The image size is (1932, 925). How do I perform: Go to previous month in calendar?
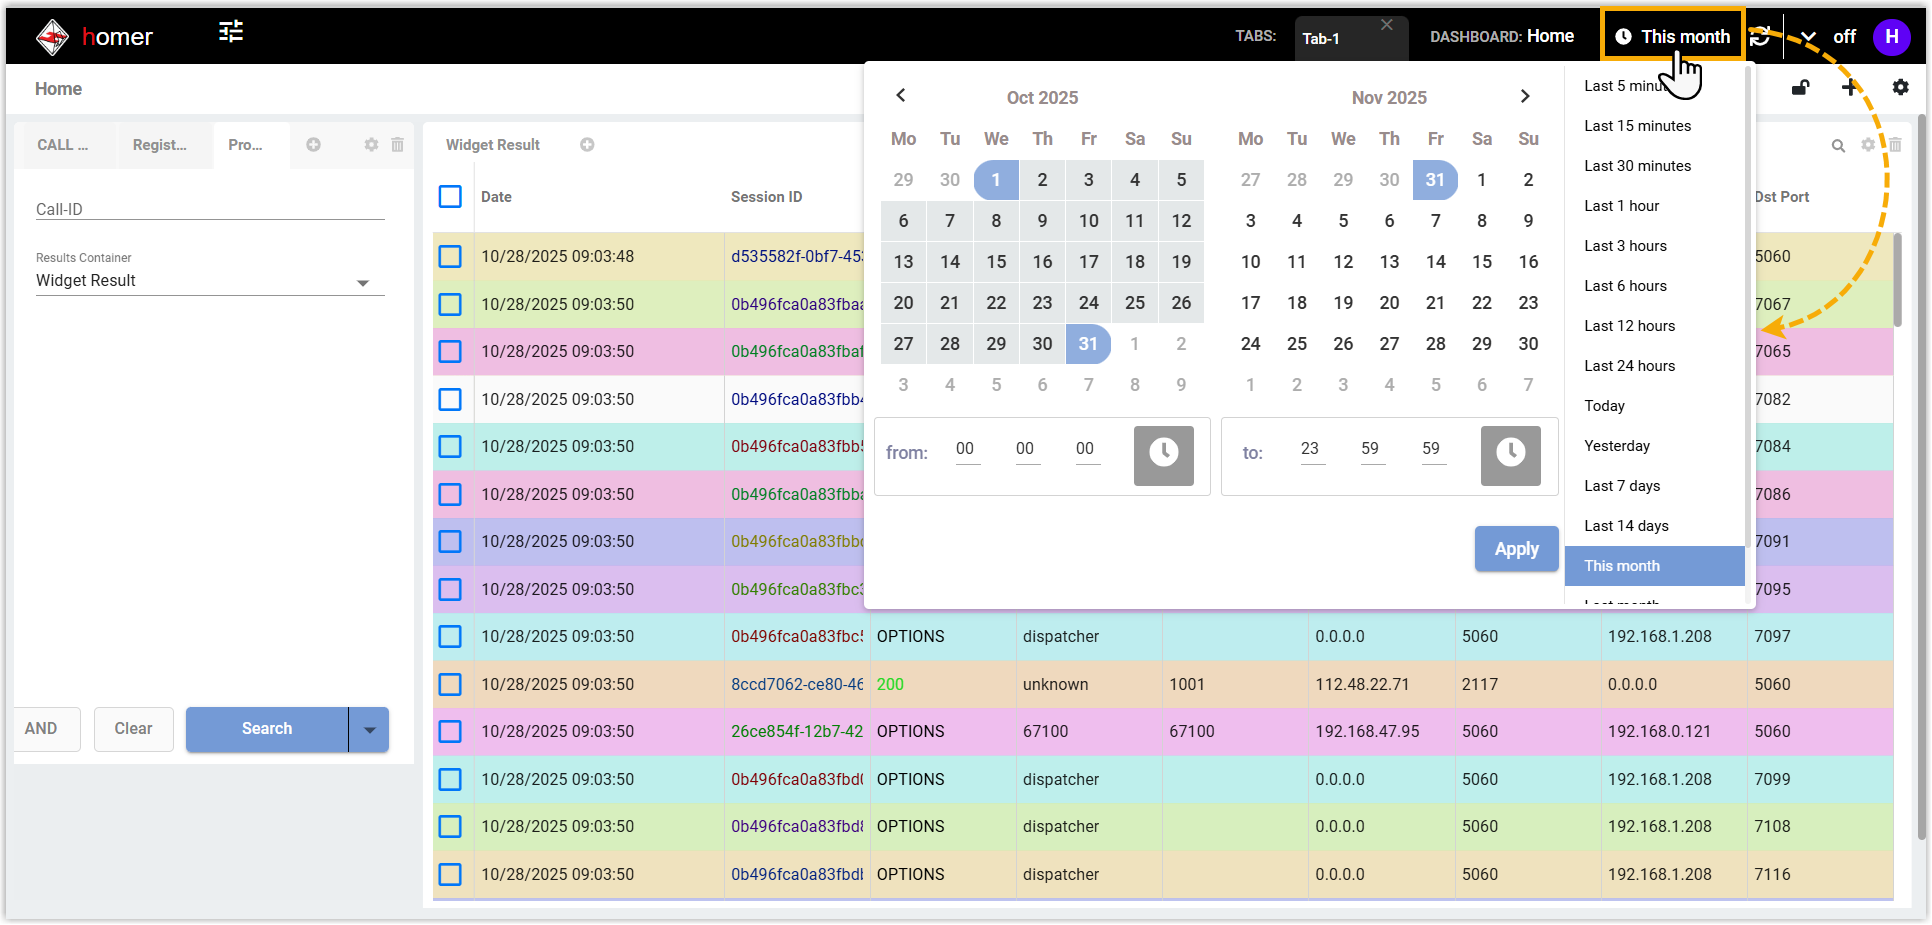coord(901,96)
